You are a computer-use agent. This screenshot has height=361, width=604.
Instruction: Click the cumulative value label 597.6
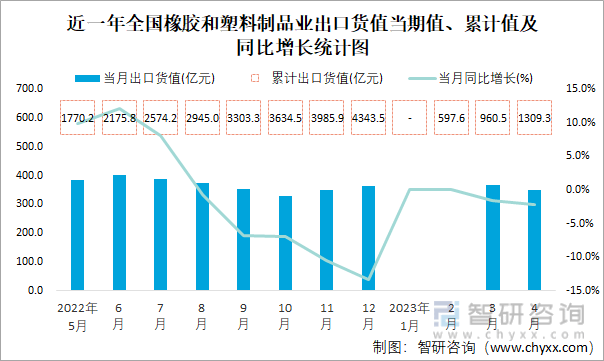pyautogui.click(x=451, y=118)
